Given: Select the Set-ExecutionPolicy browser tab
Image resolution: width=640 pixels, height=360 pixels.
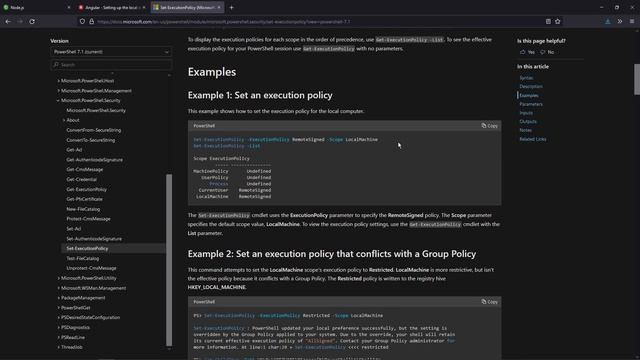Looking at the screenshot, I should (x=188, y=7).
